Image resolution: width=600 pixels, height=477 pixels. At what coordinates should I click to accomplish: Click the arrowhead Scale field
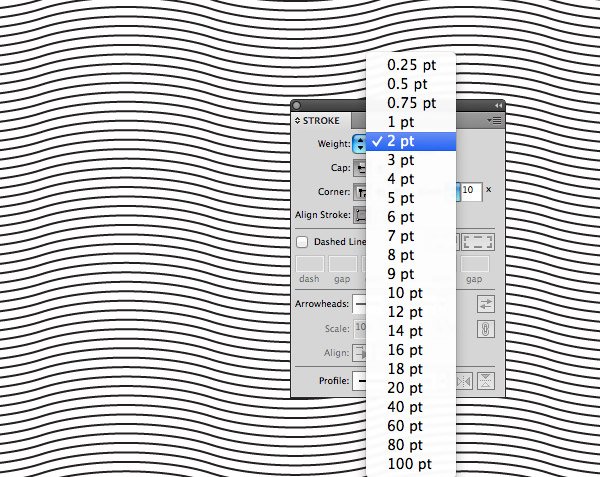pyautogui.click(x=360, y=329)
